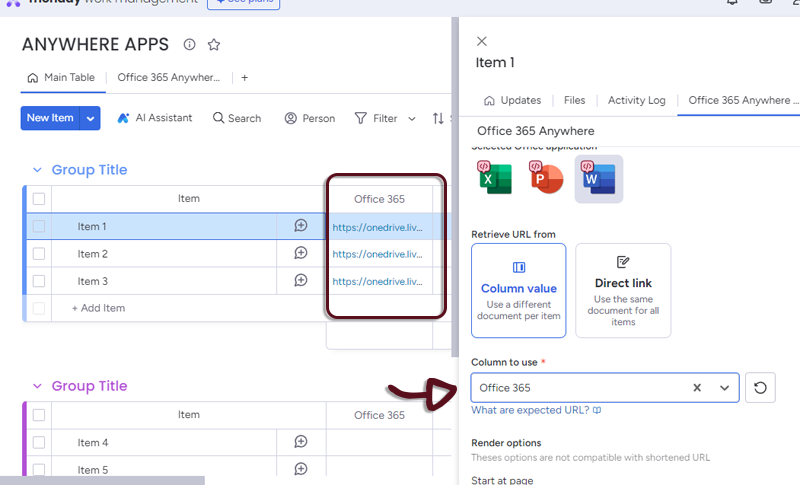Click the reset refresh button beside column dropdown

(x=760, y=387)
